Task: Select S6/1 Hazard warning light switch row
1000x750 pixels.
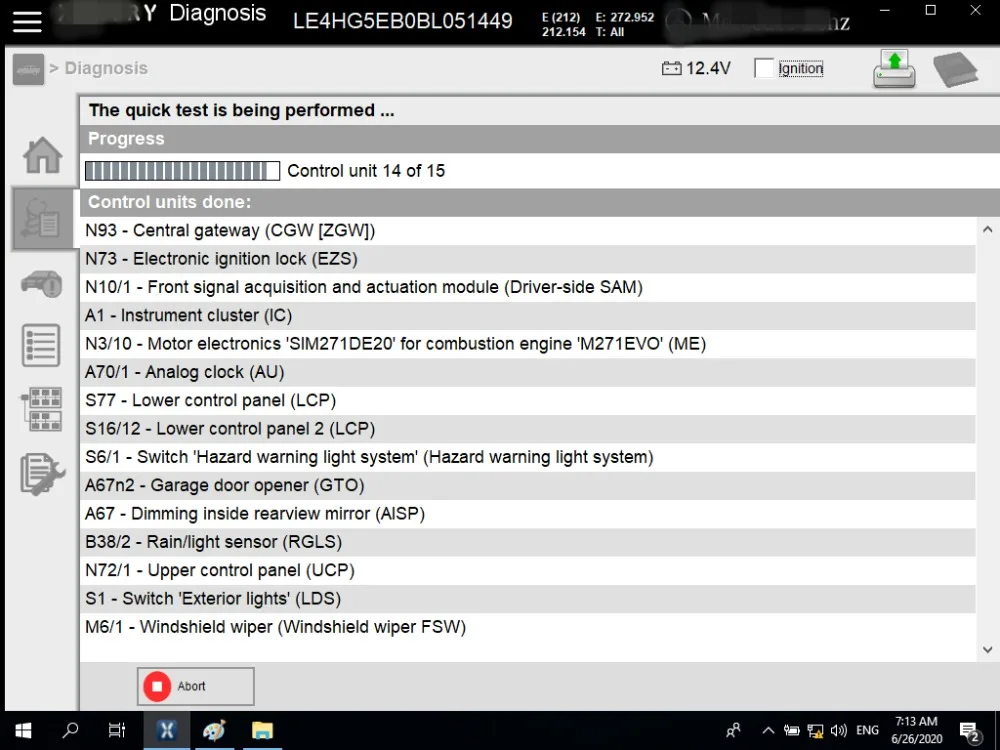Action: [528, 457]
